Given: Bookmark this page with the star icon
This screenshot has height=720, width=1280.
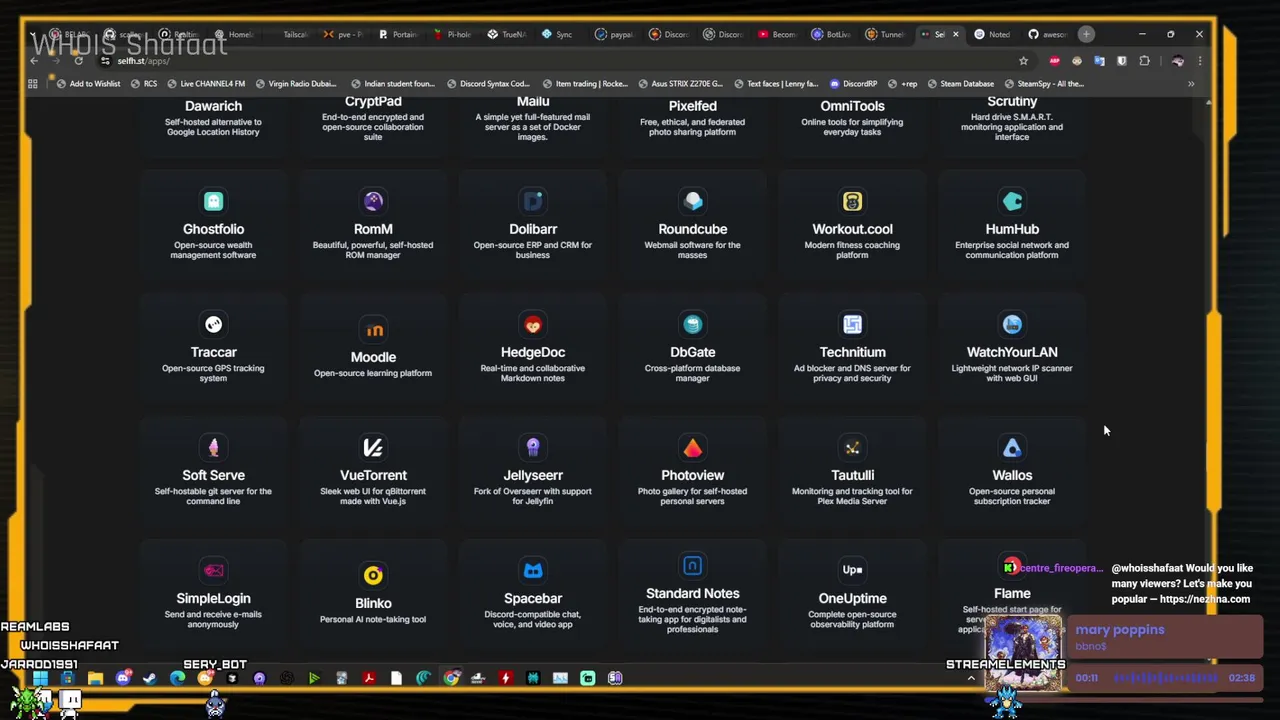Looking at the screenshot, I should point(1023,61).
